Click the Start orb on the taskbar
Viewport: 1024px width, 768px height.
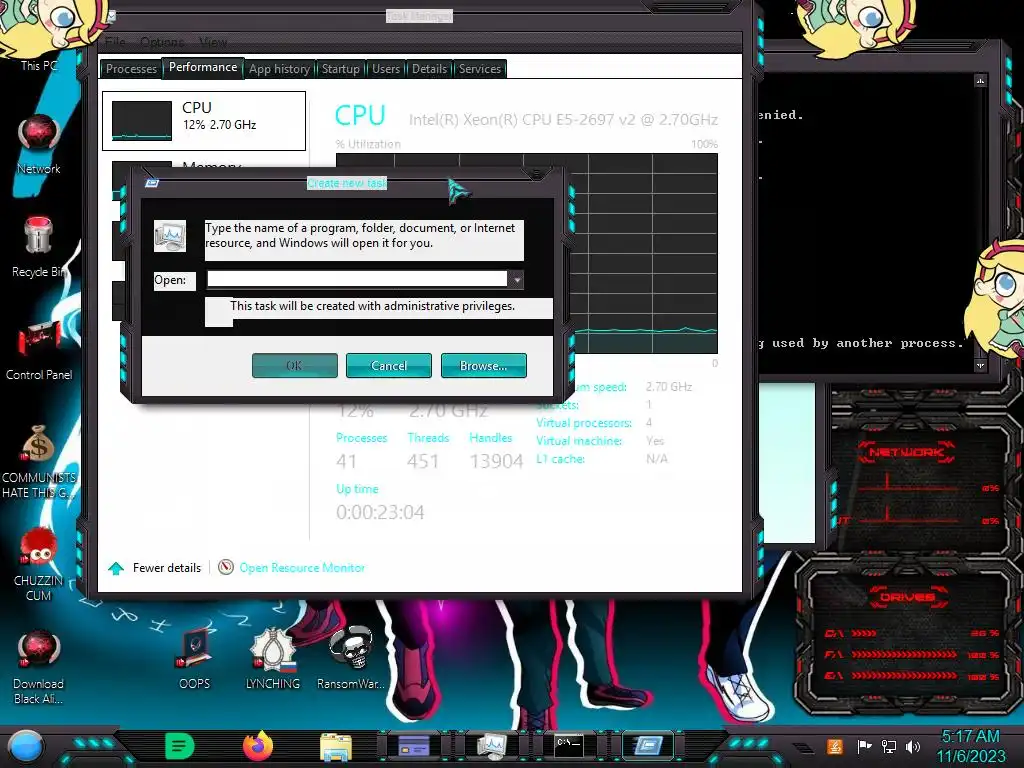click(x=26, y=746)
